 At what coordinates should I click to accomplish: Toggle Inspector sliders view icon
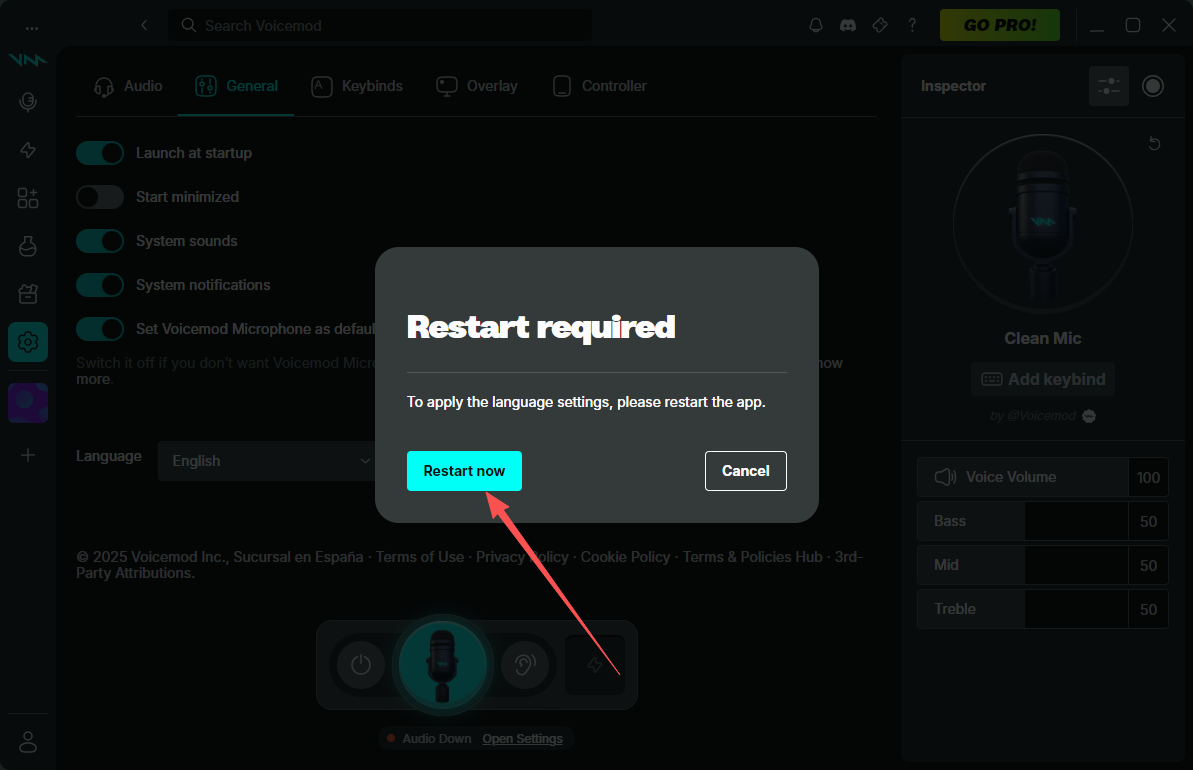1109,86
